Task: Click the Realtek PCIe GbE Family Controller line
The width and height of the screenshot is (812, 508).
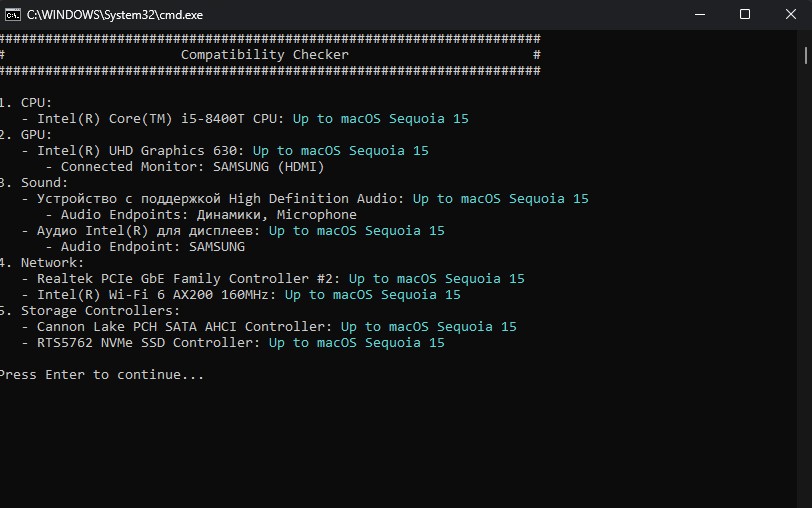Action: pos(186,279)
